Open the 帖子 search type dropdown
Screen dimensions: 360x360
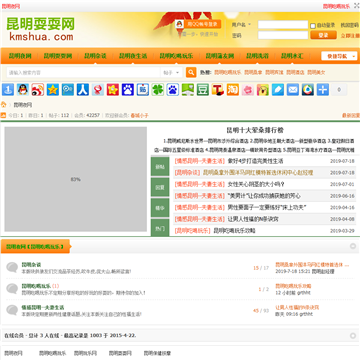[x=171, y=72]
